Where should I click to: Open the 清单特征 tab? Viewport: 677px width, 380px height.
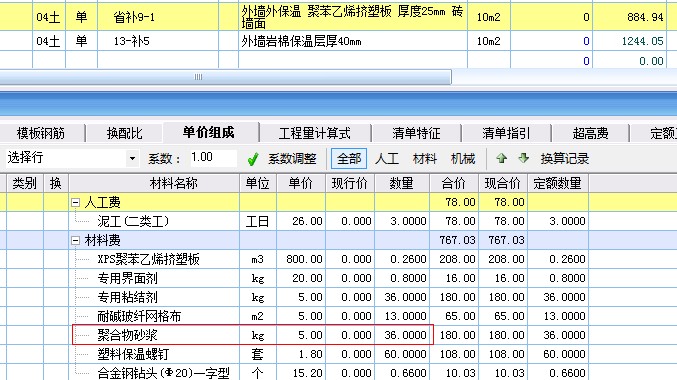coord(416,133)
